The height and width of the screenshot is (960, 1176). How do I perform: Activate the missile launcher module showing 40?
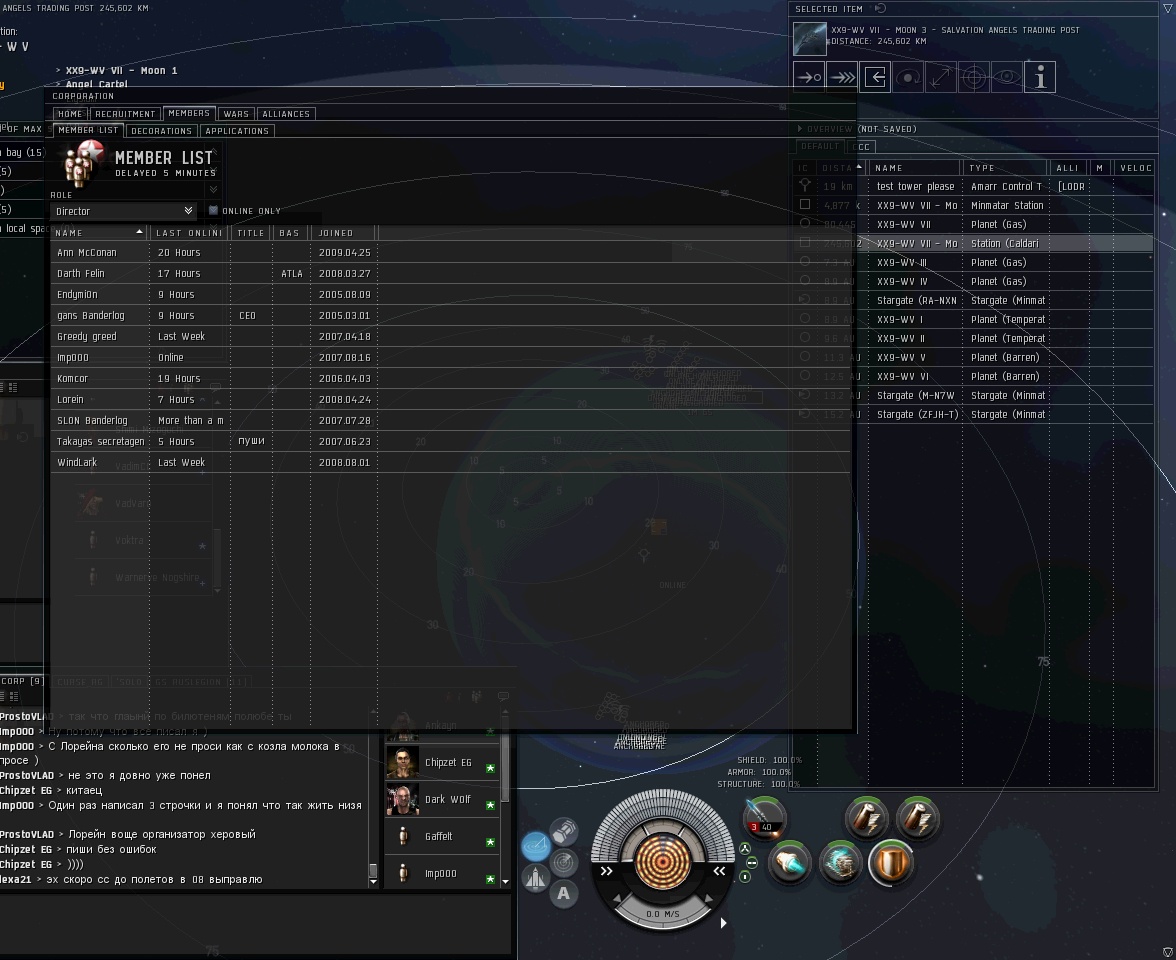coord(765,818)
